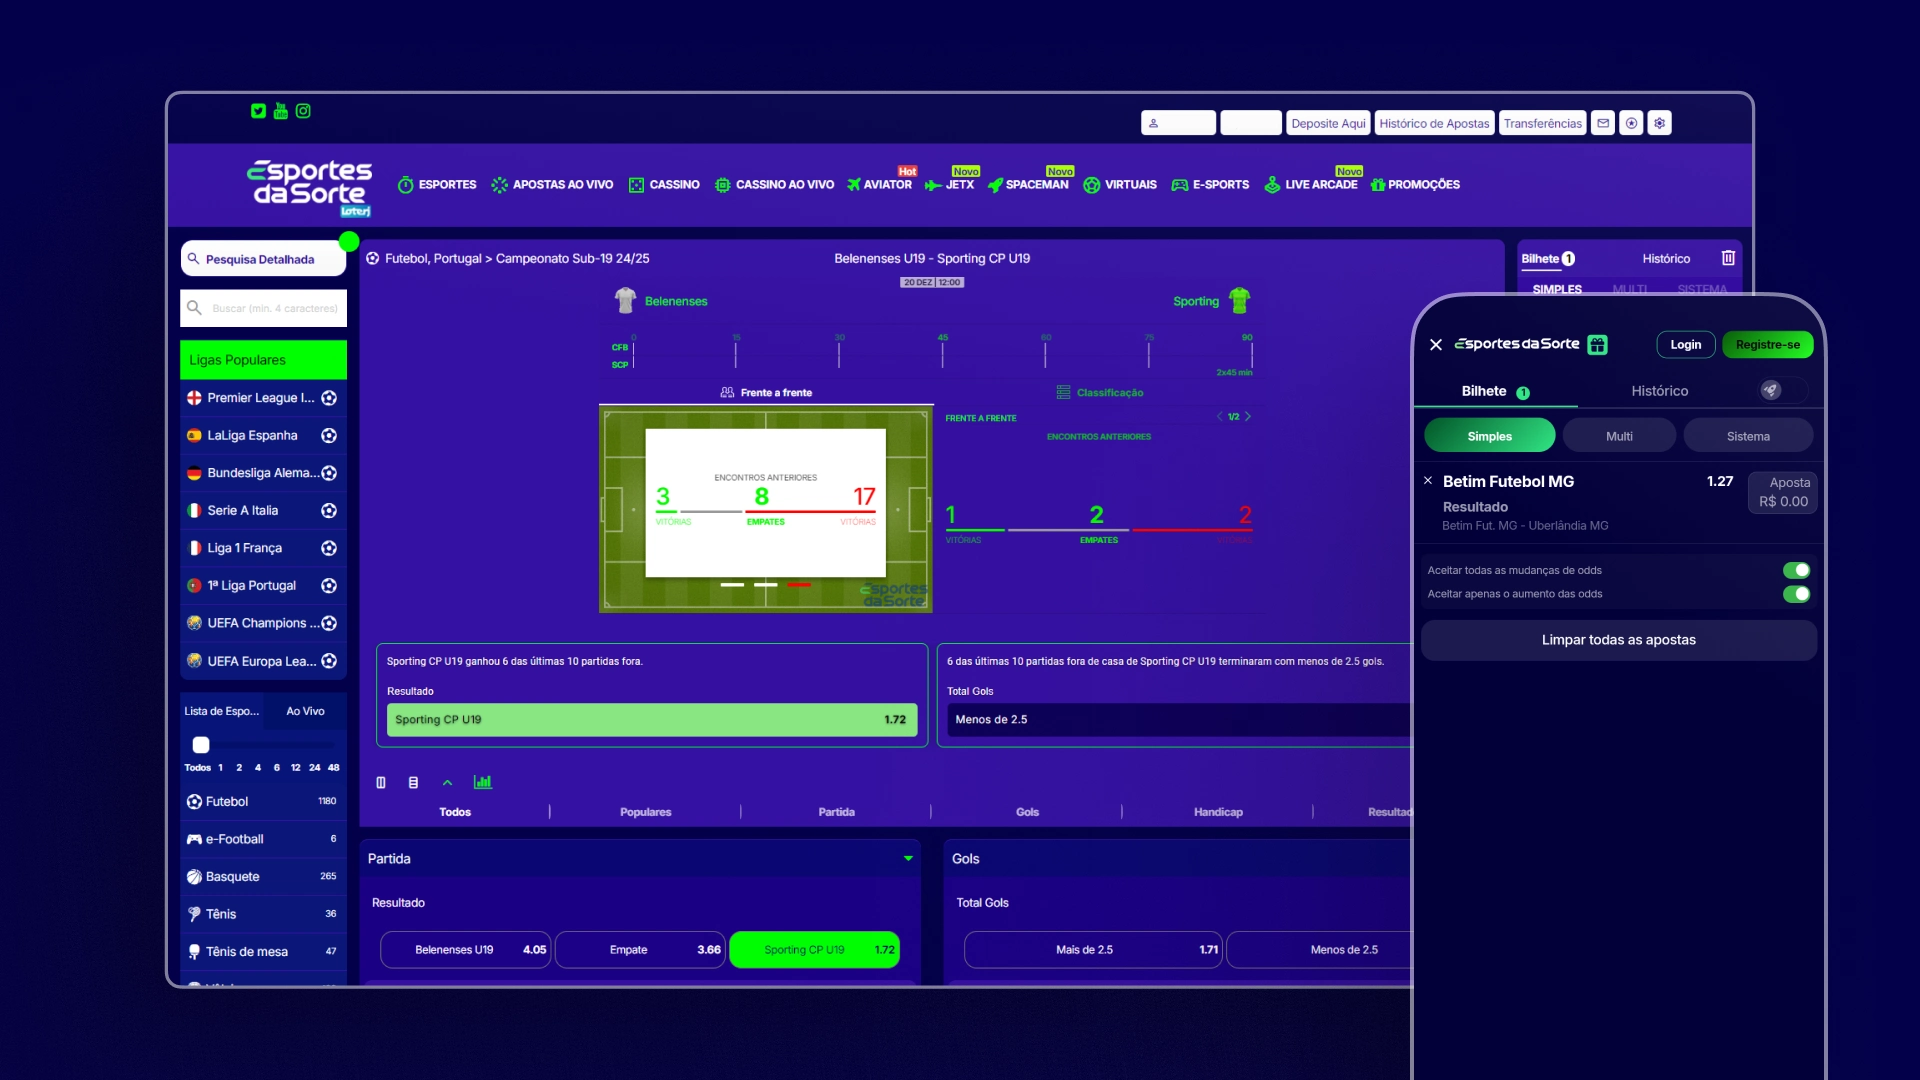
Task: Open the settings gear icon
Action: click(1659, 123)
